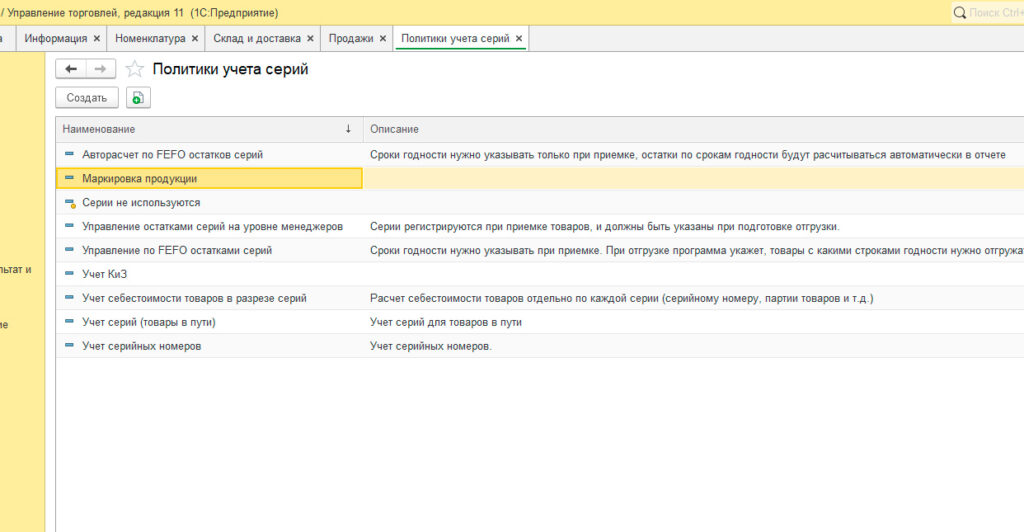The image size is (1024, 532).
Task: Click the Создать button
Action: tap(87, 98)
